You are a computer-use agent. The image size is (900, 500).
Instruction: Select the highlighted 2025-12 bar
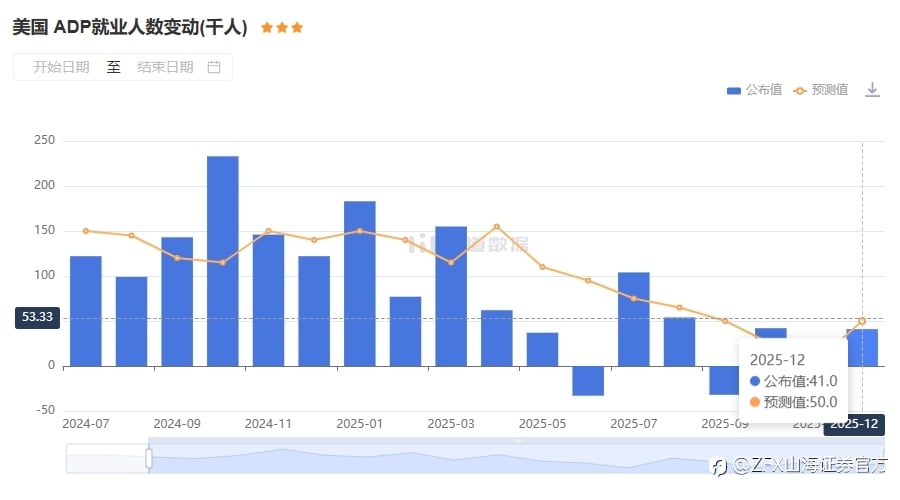tap(862, 347)
